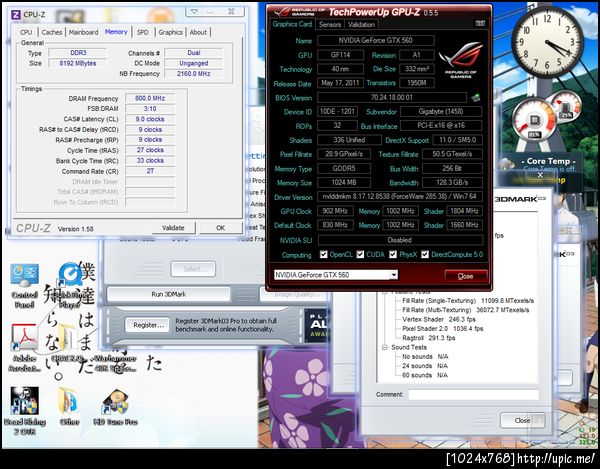The width and height of the screenshot is (600, 469).
Task: Click the Register... button in 3DMark03
Action: (x=148, y=325)
